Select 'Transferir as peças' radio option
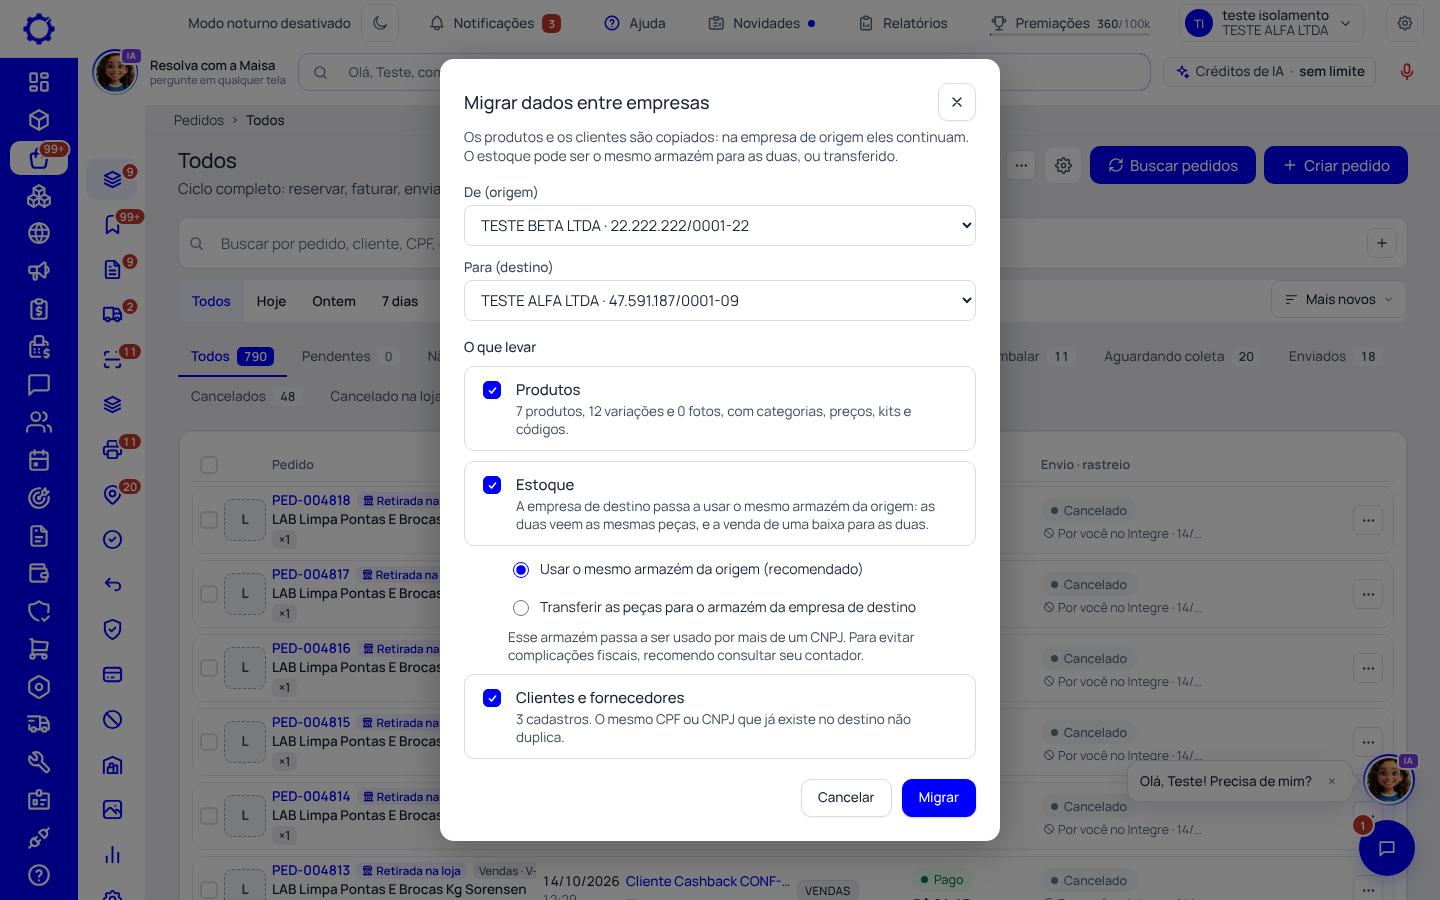The image size is (1440, 900). pyautogui.click(x=521, y=608)
